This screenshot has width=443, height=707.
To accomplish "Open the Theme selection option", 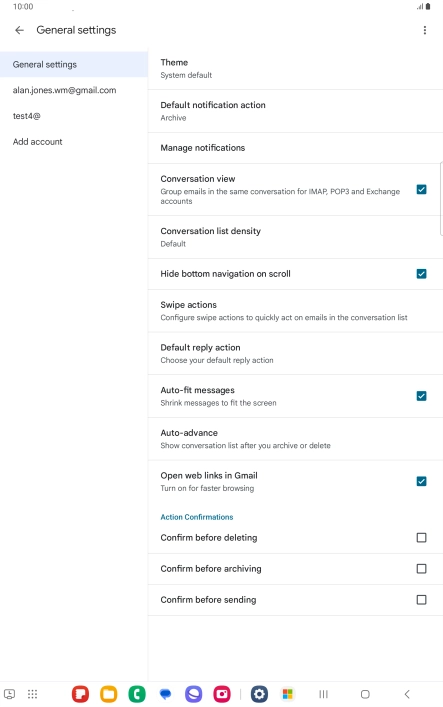I will point(295,69).
